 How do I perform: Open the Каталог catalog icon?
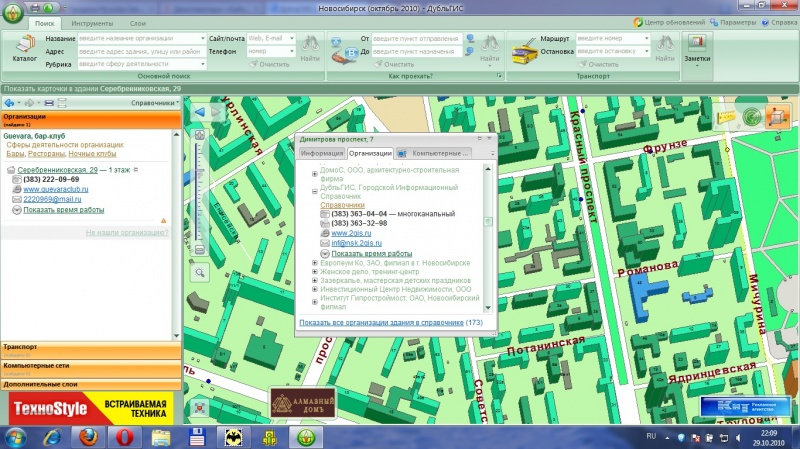pyautogui.click(x=23, y=47)
